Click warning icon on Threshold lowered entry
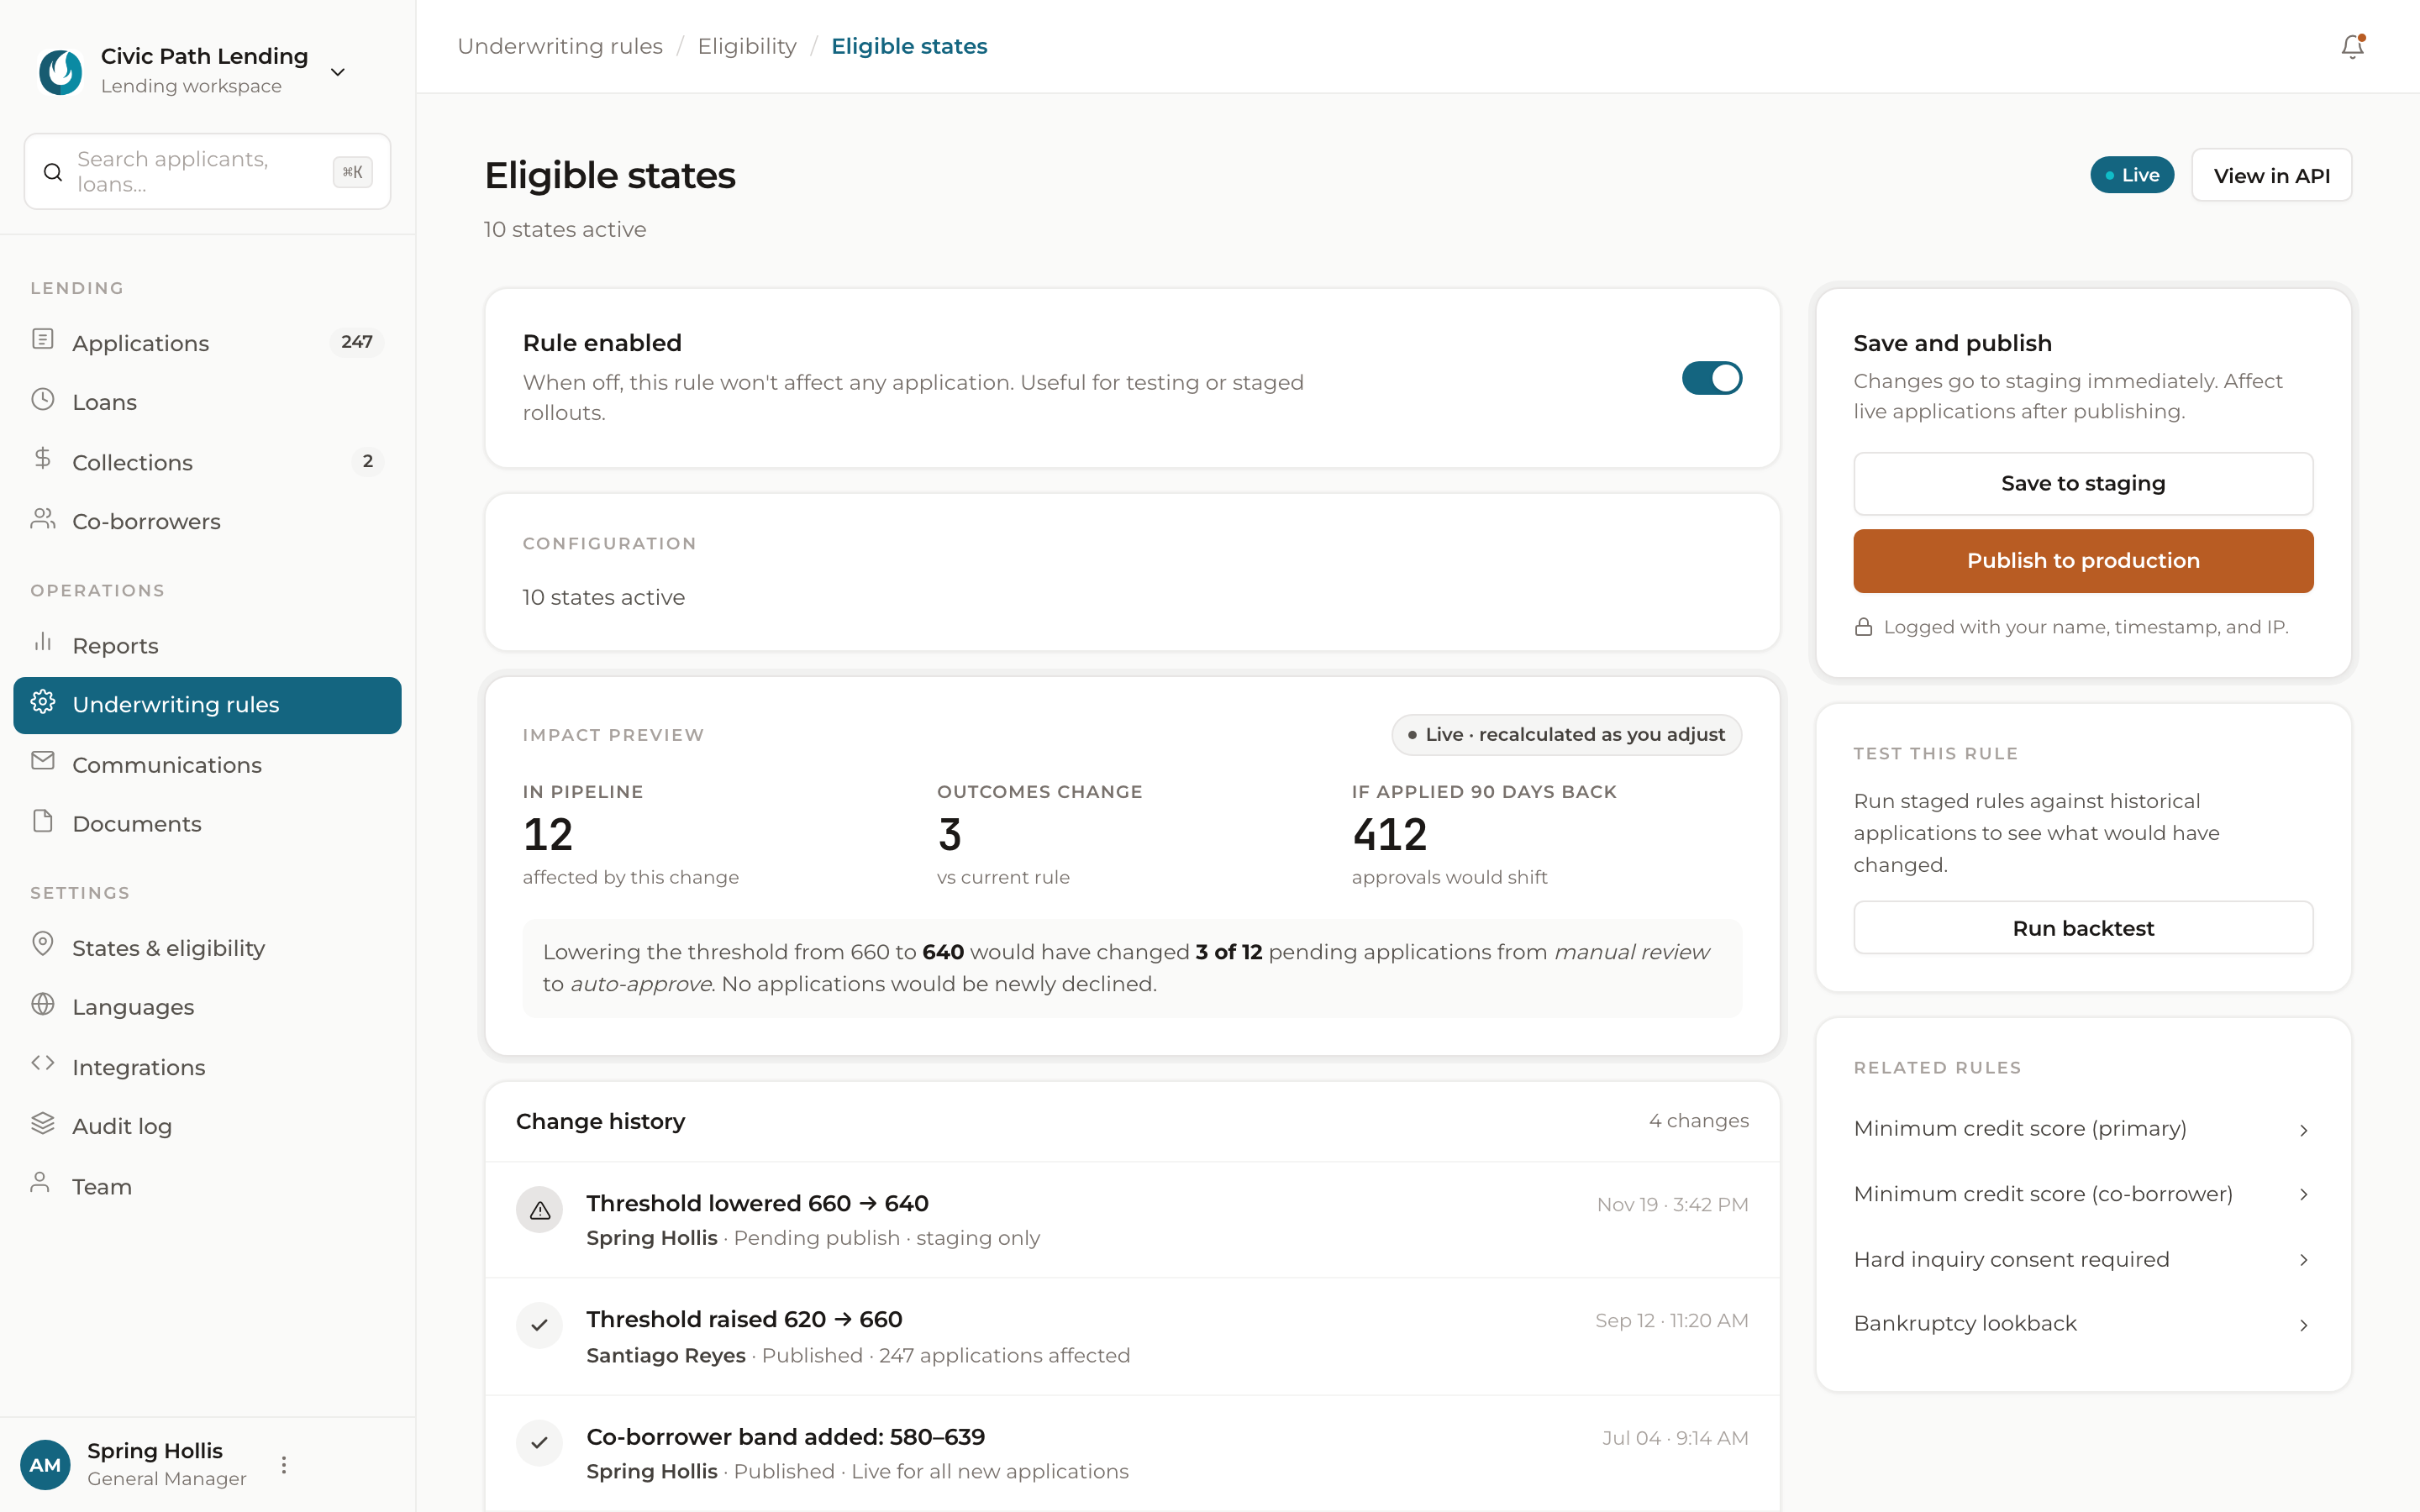Viewport: 2420px width, 1512px height. point(540,1211)
